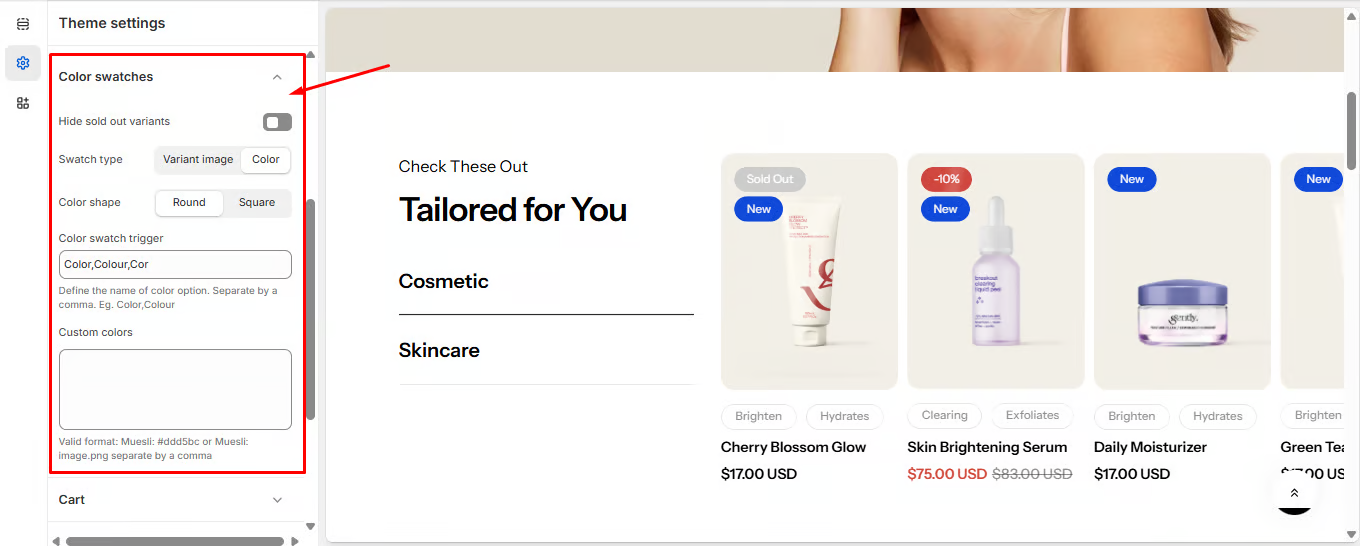
Task: Click the -10% discount badge
Action: coord(946,179)
